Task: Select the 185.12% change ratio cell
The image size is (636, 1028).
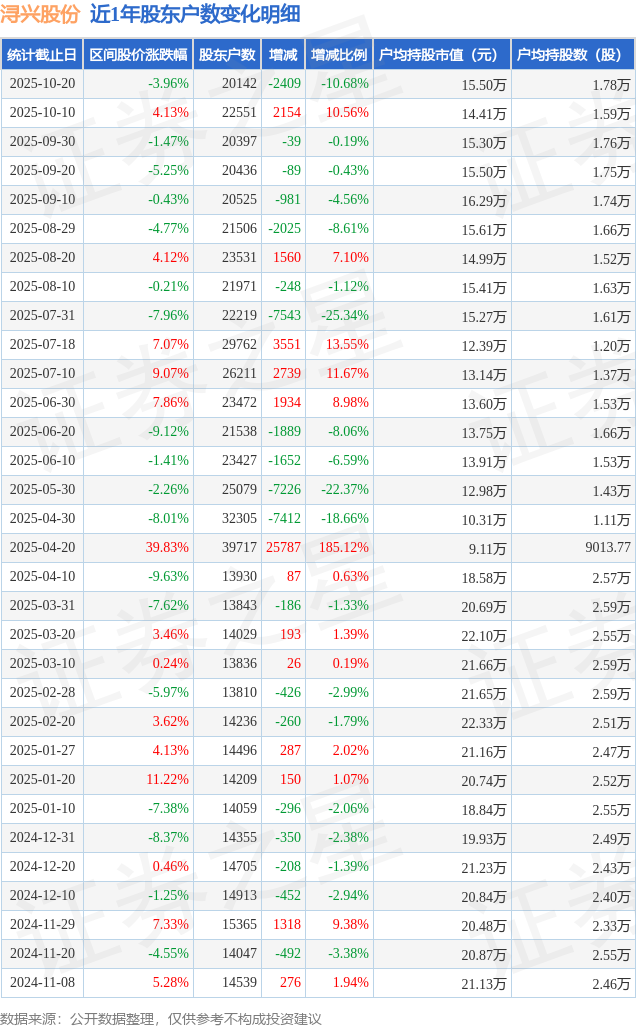Action: pyautogui.click(x=345, y=547)
